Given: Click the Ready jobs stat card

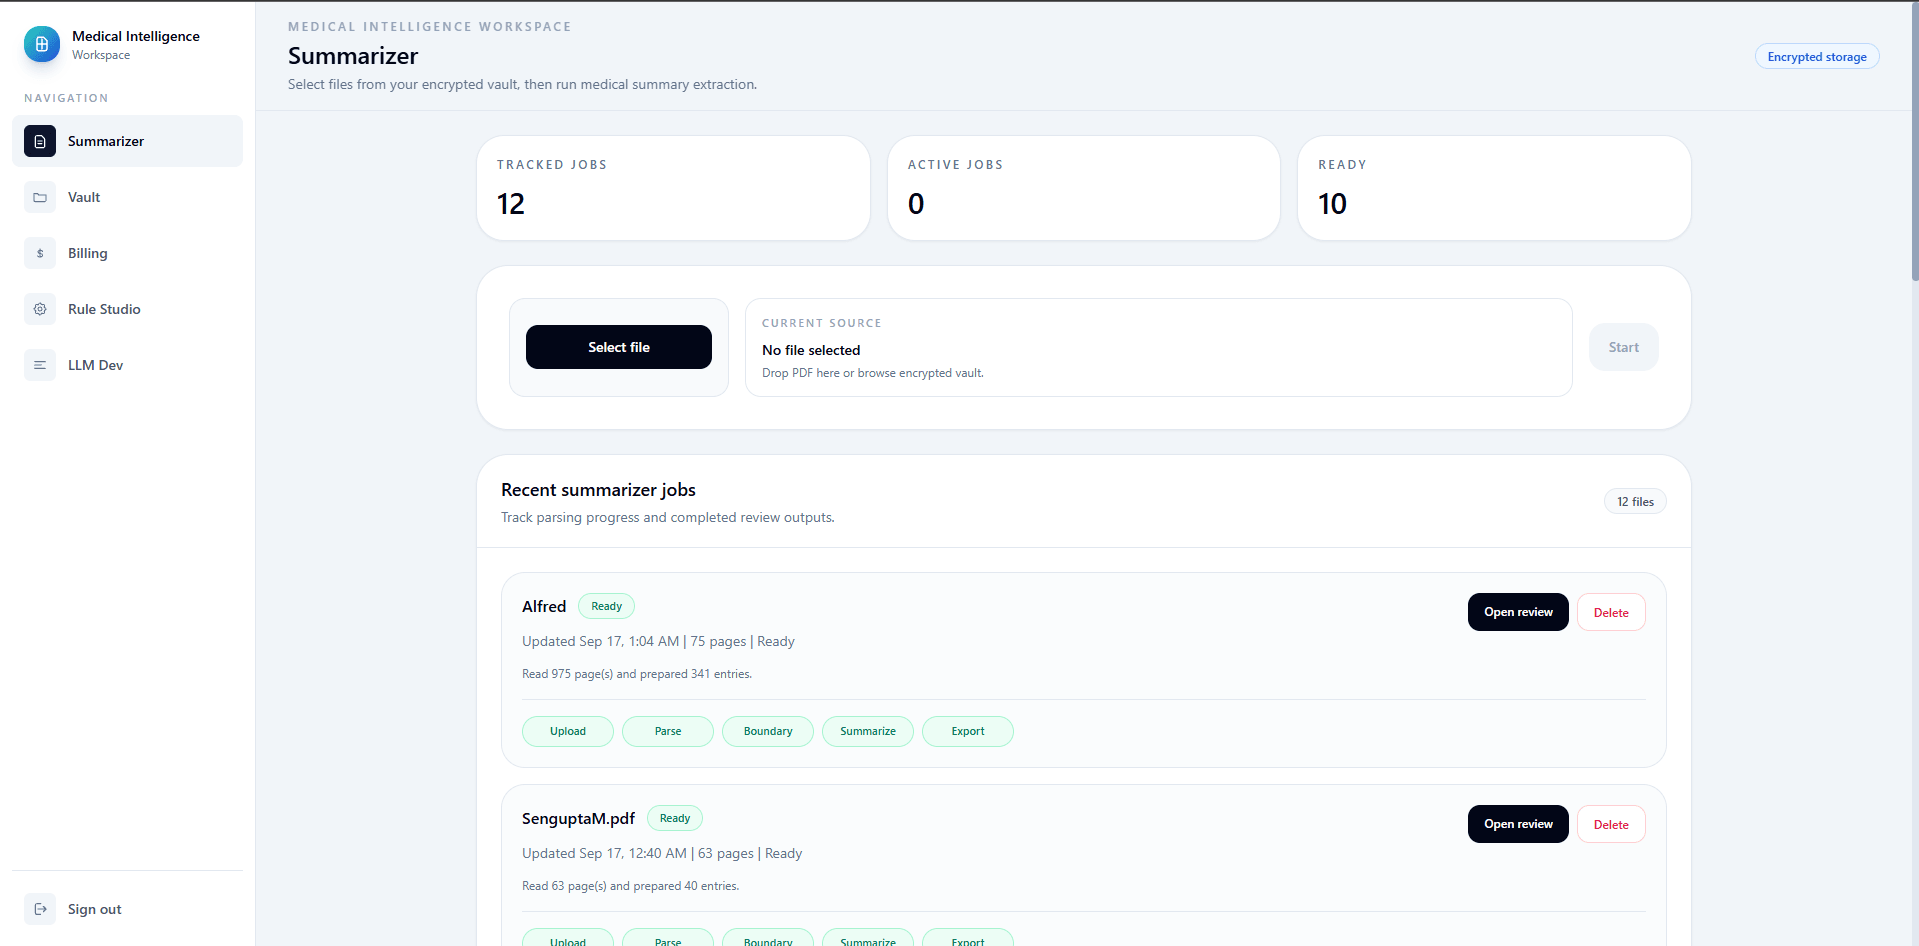Looking at the screenshot, I should 1494,188.
